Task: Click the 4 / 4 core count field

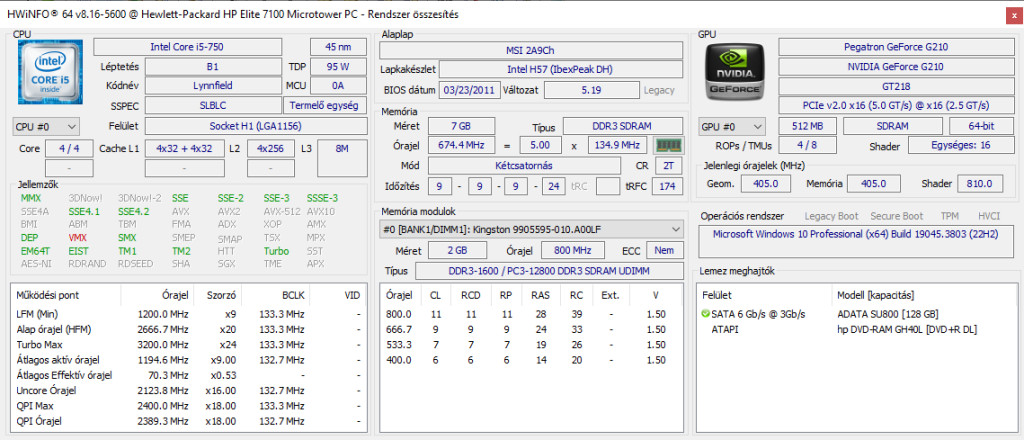Action: tap(69, 149)
